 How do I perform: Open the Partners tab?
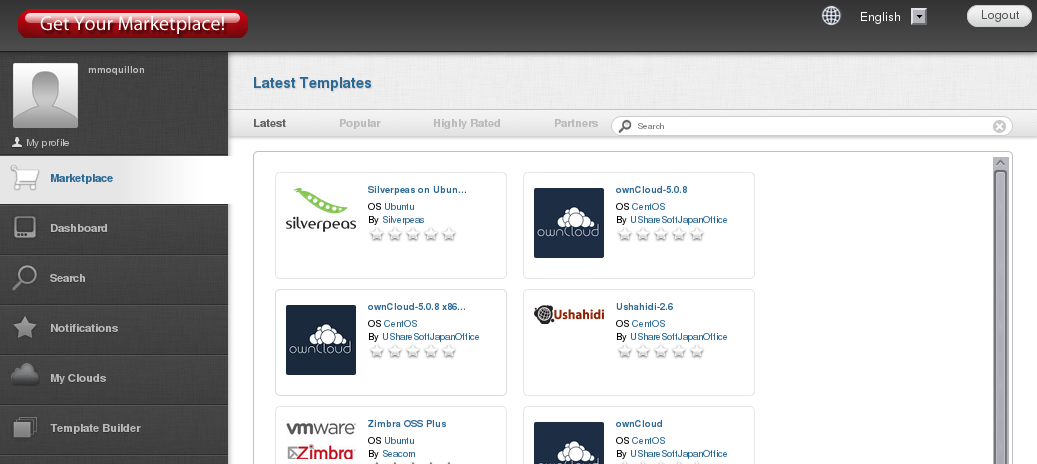[x=576, y=124]
